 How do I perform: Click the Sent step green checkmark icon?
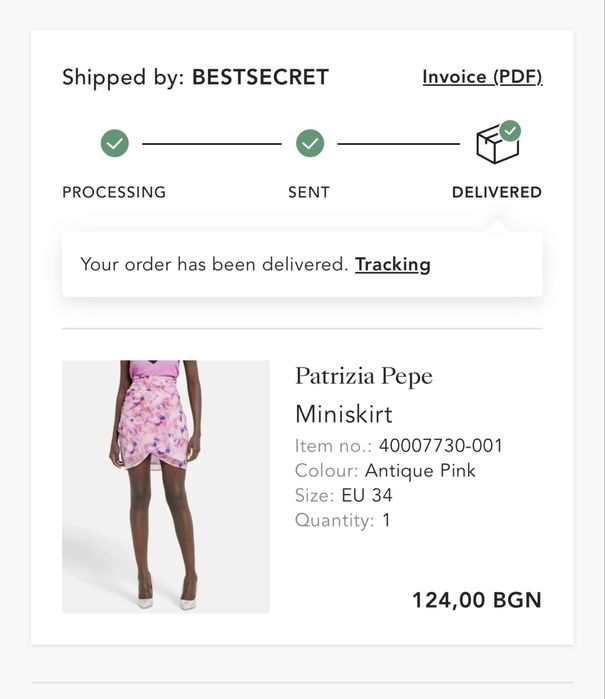coord(310,144)
